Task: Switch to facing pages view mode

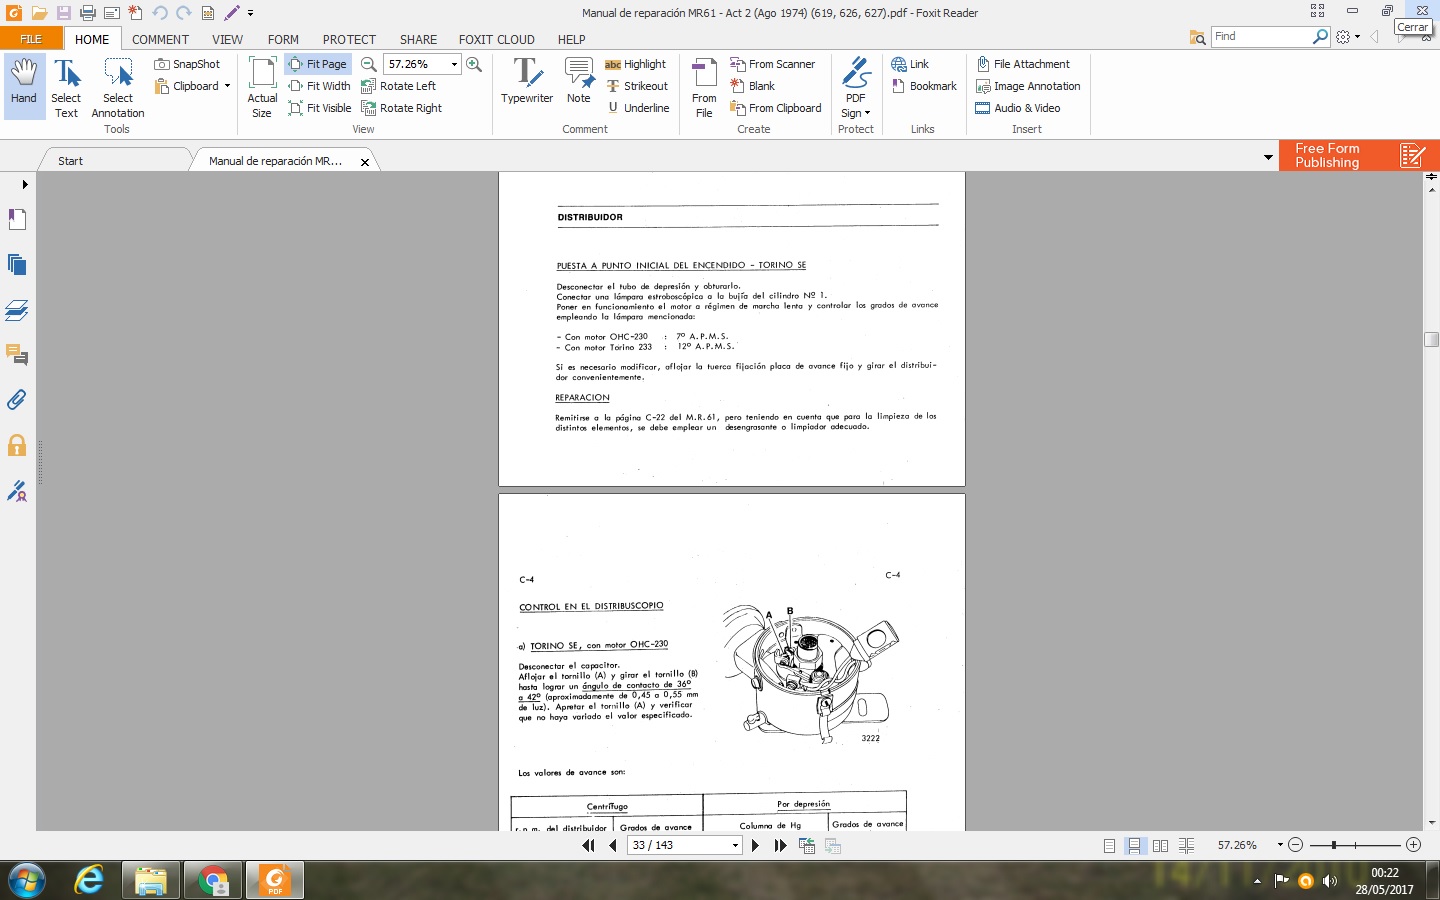Action: coord(1160,845)
